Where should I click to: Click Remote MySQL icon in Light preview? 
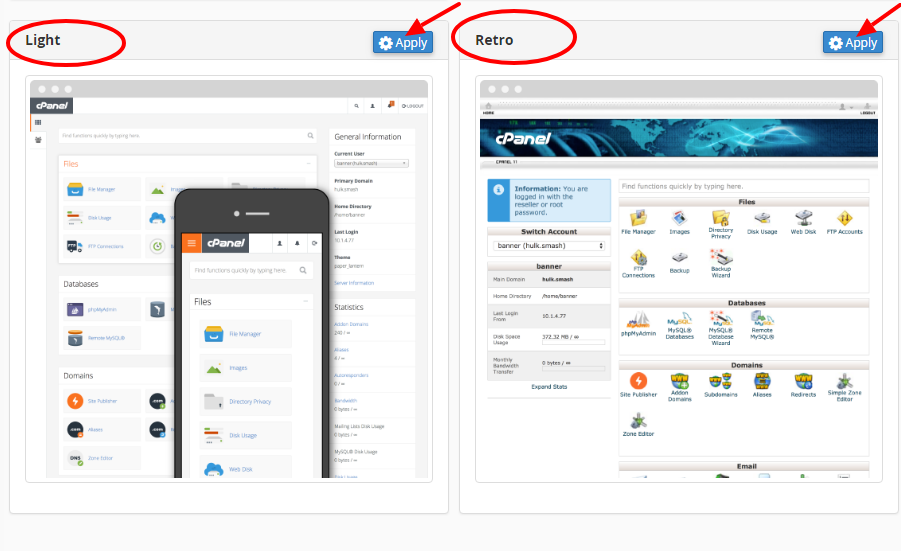coord(75,338)
